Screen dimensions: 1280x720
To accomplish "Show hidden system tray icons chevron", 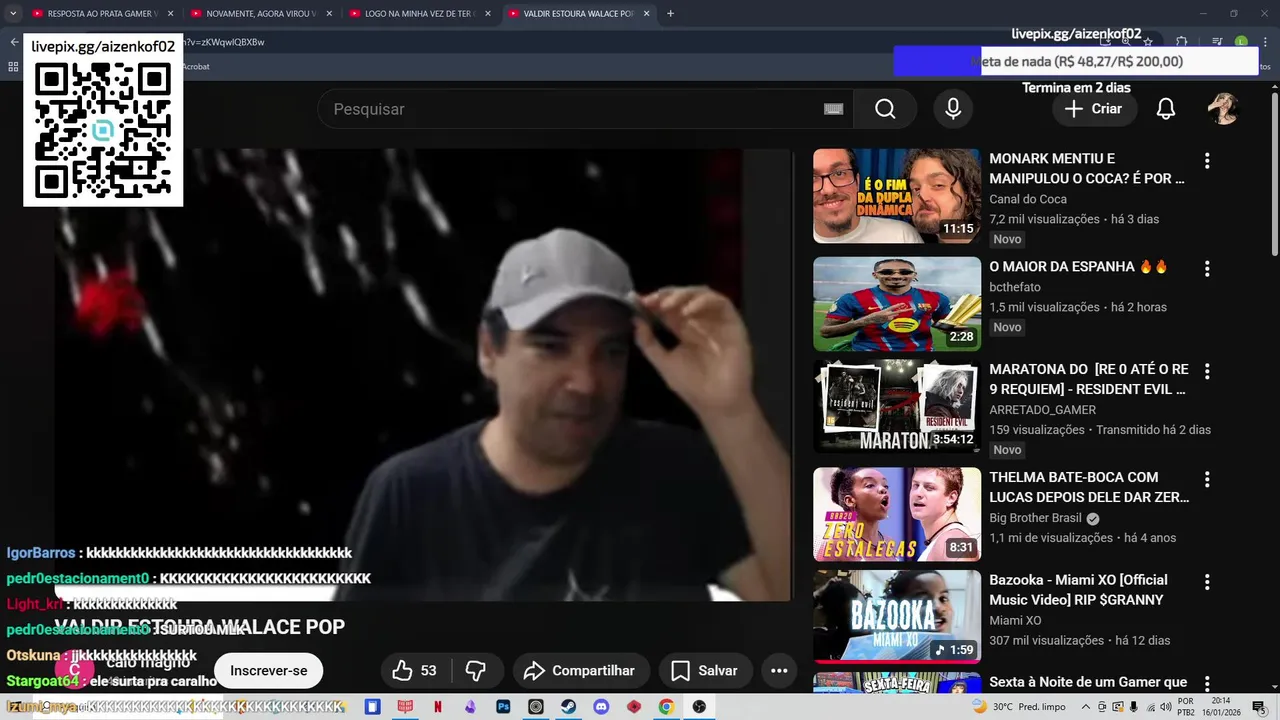I will coord(1086,707).
